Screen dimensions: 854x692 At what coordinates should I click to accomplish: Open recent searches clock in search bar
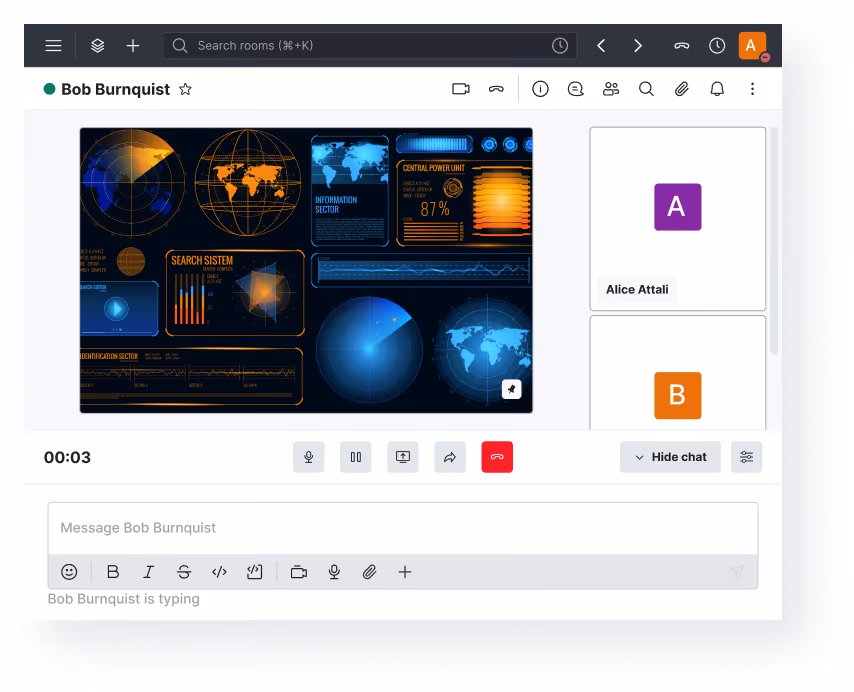(560, 46)
